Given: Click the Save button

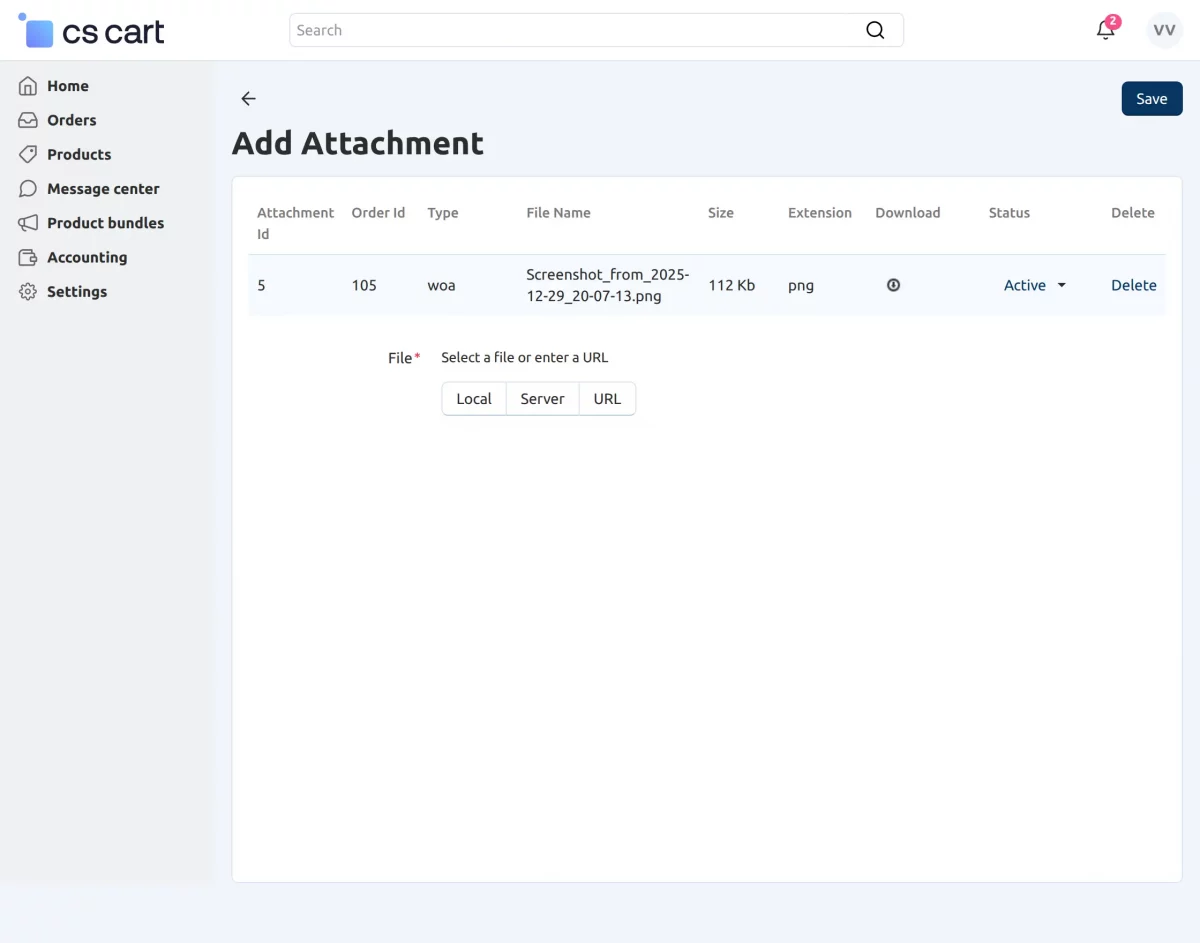Looking at the screenshot, I should click(1151, 98).
